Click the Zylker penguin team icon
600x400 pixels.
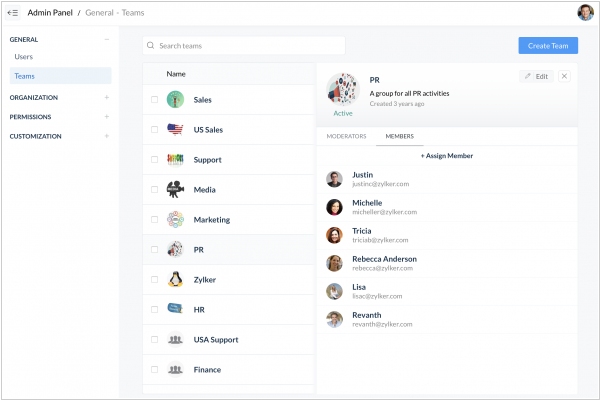point(175,280)
